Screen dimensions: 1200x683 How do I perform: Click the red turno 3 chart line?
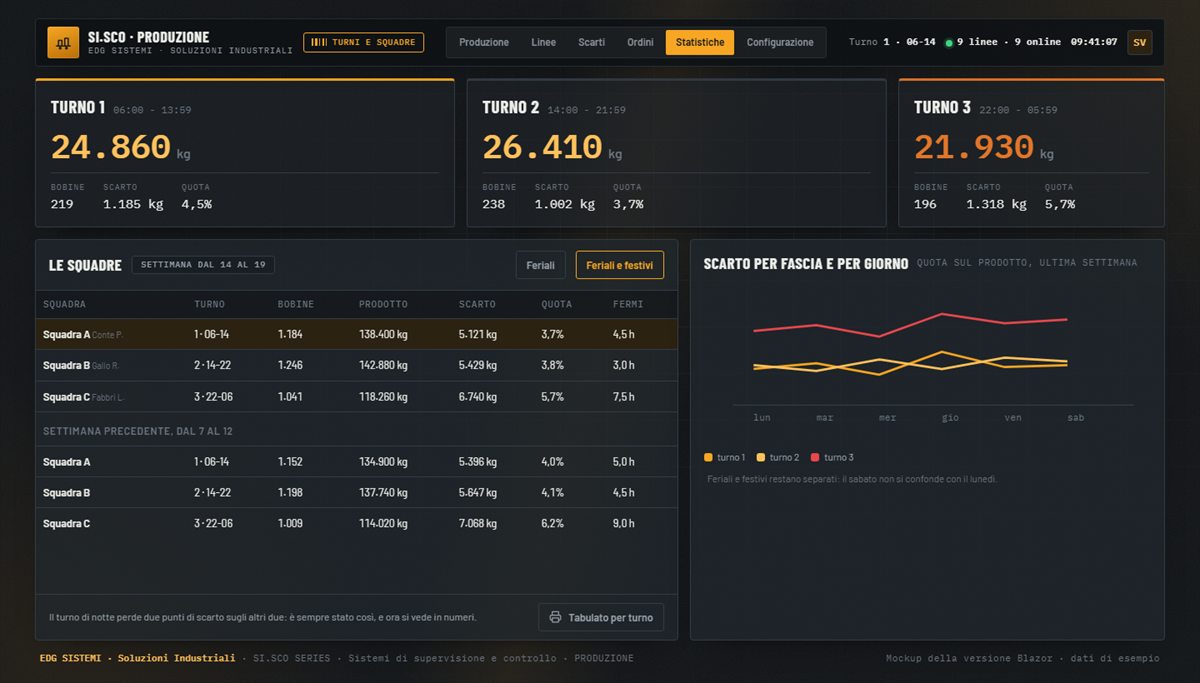point(910,323)
